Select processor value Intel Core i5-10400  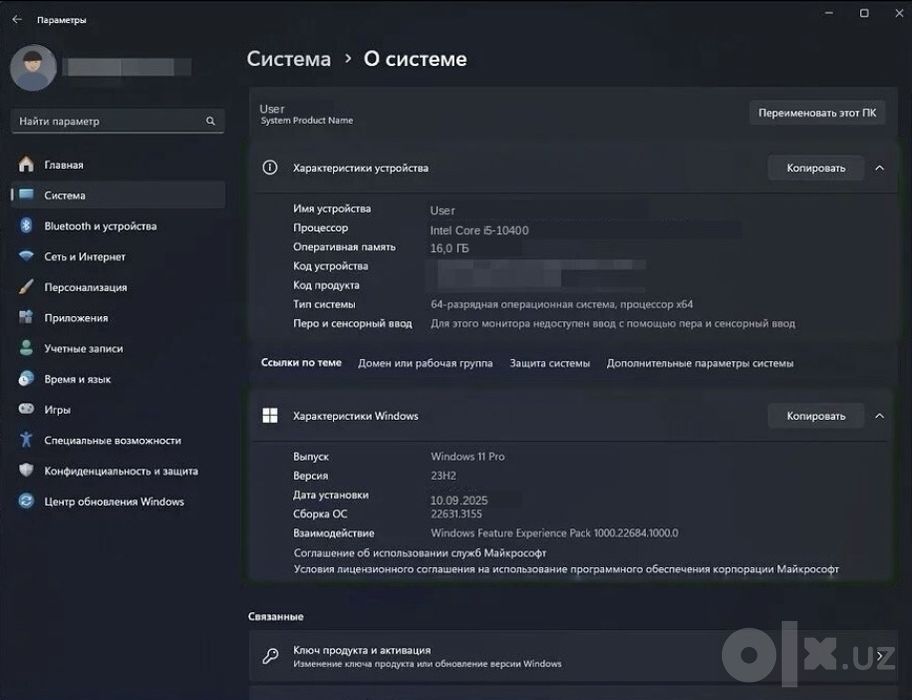tap(479, 230)
